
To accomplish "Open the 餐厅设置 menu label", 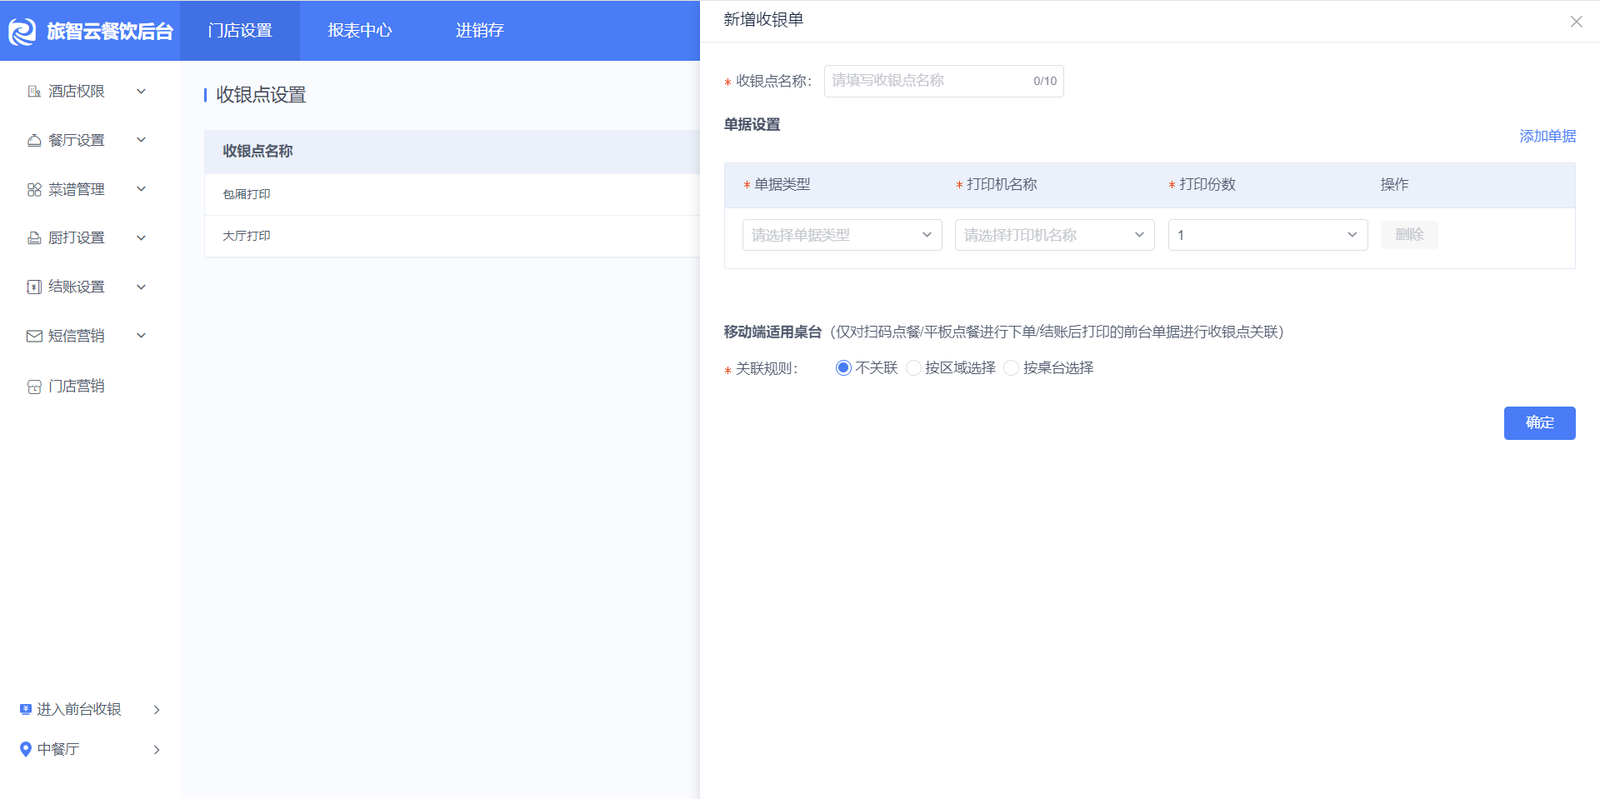I will tap(76, 140).
